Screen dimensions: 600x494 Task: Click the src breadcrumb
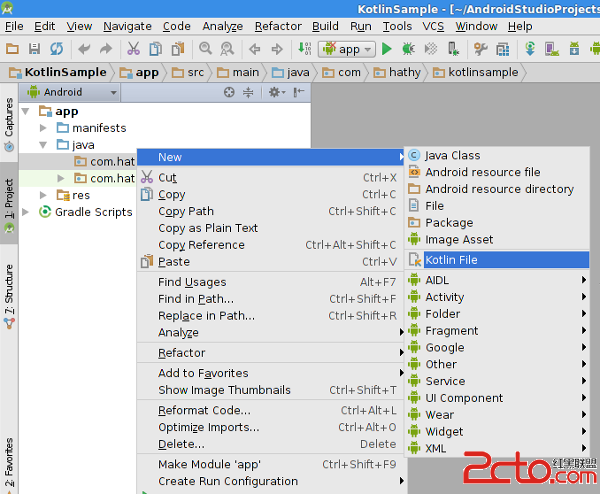click(x=188, y=72)
